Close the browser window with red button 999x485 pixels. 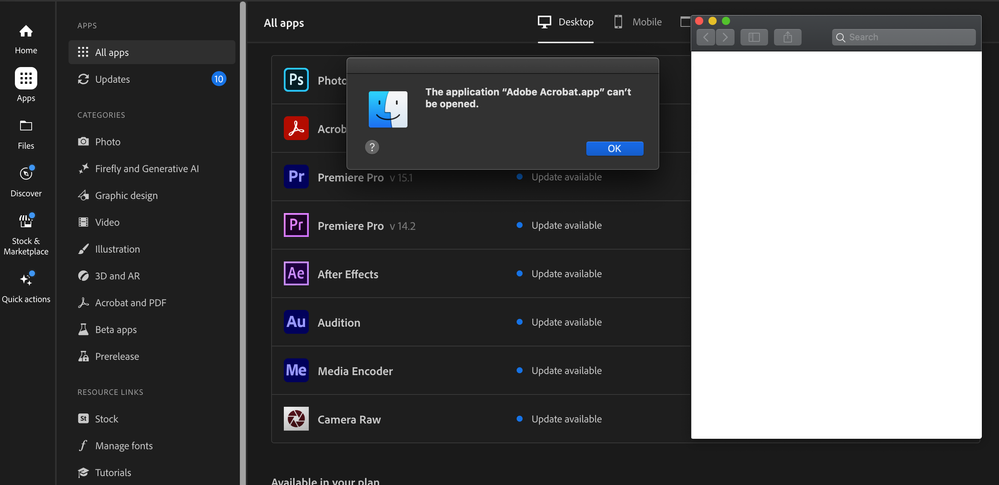(699, 21)
